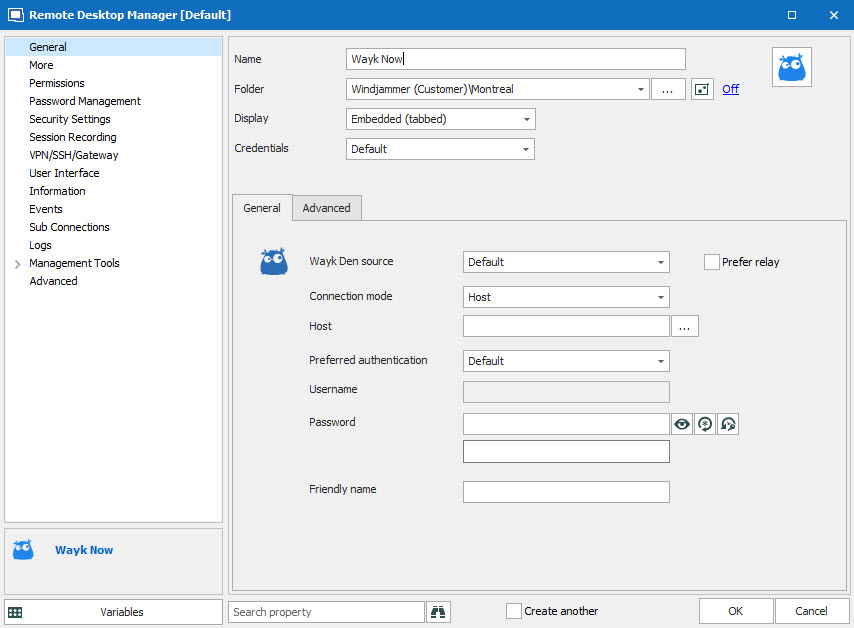Open the Credentials dropdown
854x628 pixels.
click(x=526, y=149)
